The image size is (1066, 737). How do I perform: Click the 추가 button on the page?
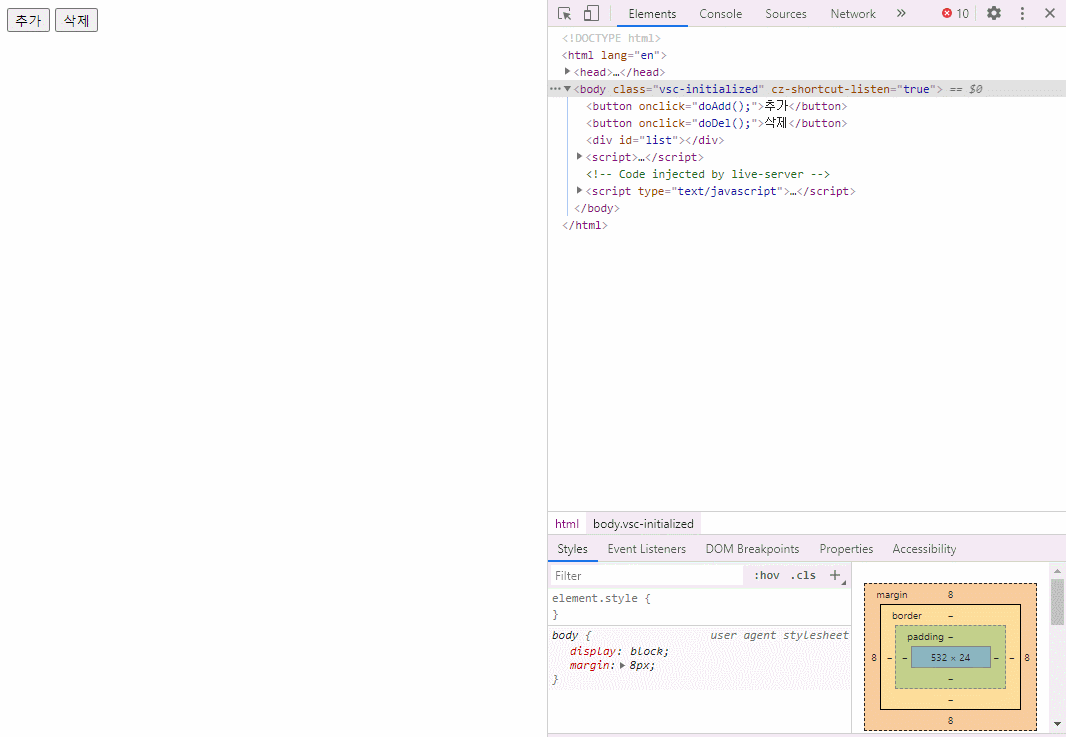coord(29,20)
